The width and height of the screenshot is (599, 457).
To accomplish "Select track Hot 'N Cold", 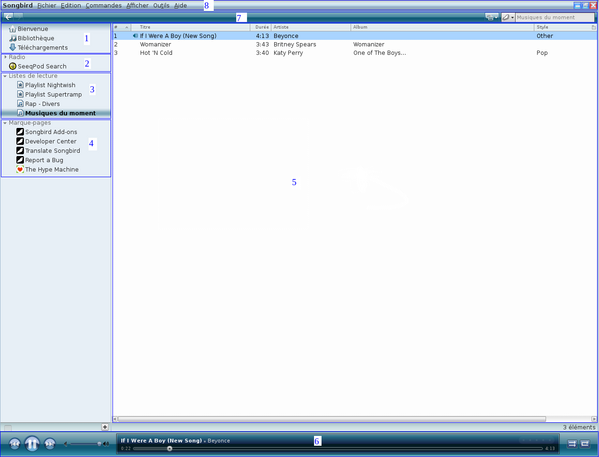I will [x=156, y=53].
